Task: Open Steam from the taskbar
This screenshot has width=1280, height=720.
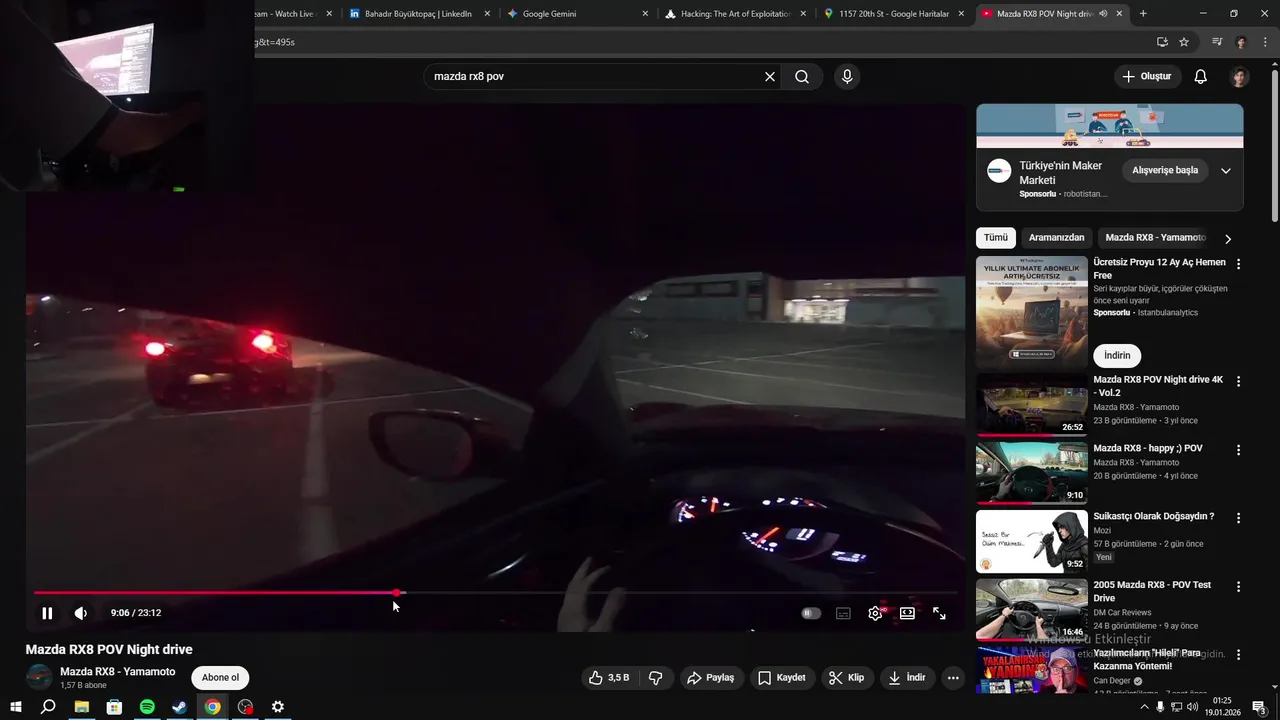Action: coord(180,707)
